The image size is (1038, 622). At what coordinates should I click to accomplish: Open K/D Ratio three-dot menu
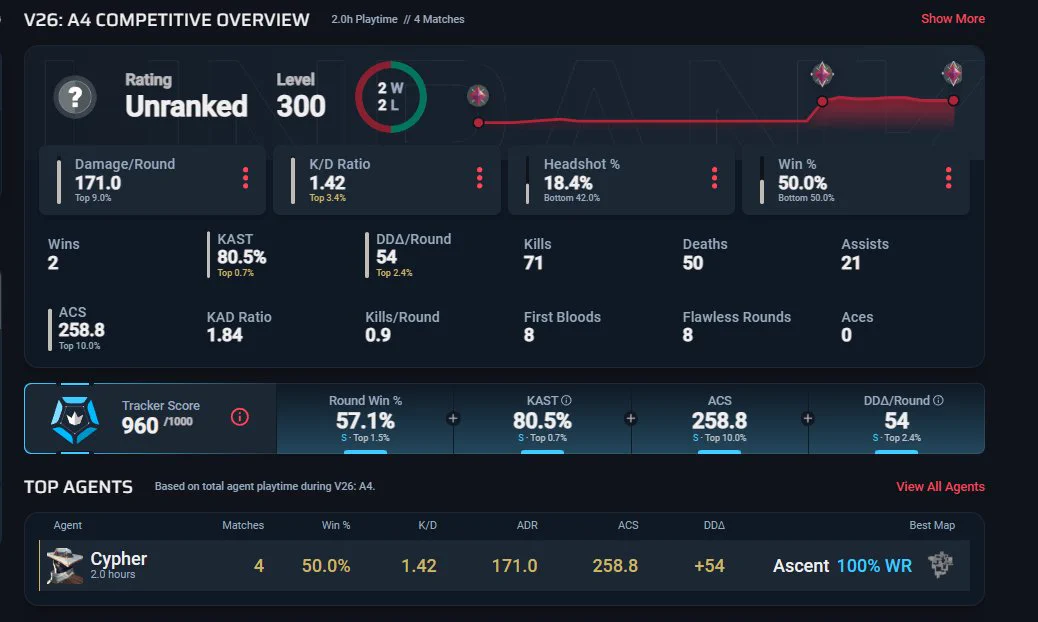(479, 178)
